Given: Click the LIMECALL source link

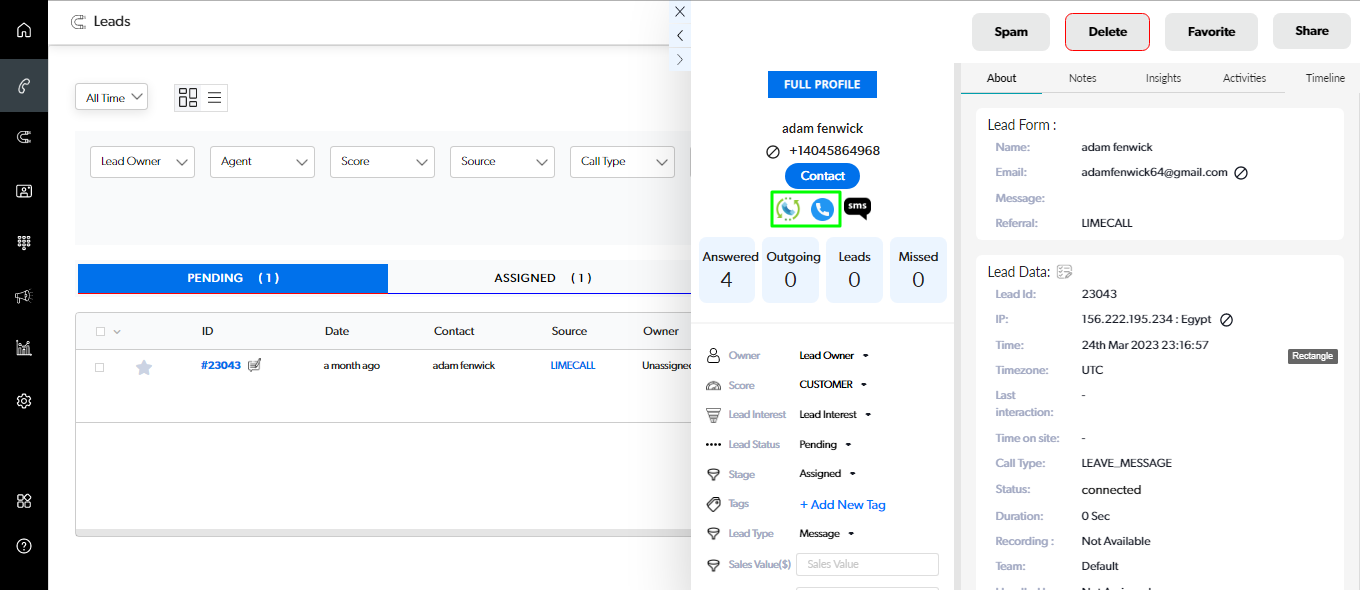Looking at the screenshot, I should point(573,366).
